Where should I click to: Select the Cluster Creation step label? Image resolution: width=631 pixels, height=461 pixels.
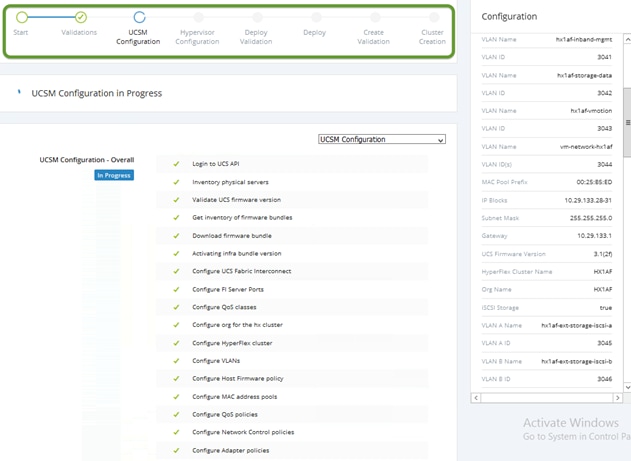[x=432, y=37]
